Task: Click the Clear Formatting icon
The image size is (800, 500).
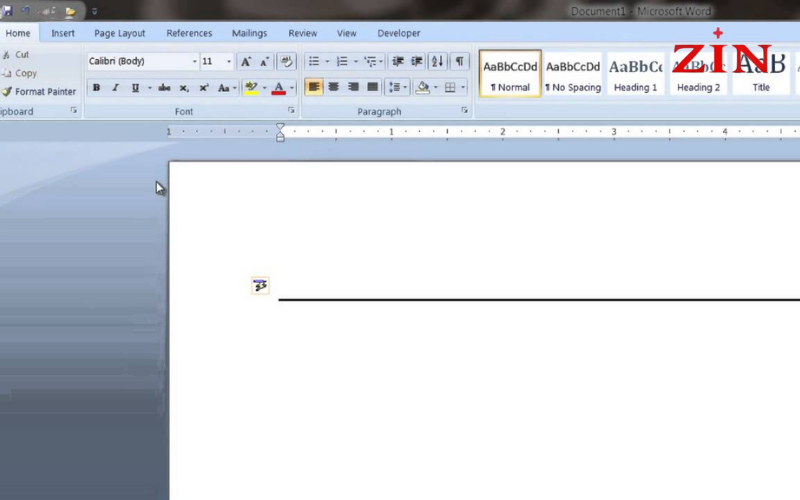Action: 287,62
